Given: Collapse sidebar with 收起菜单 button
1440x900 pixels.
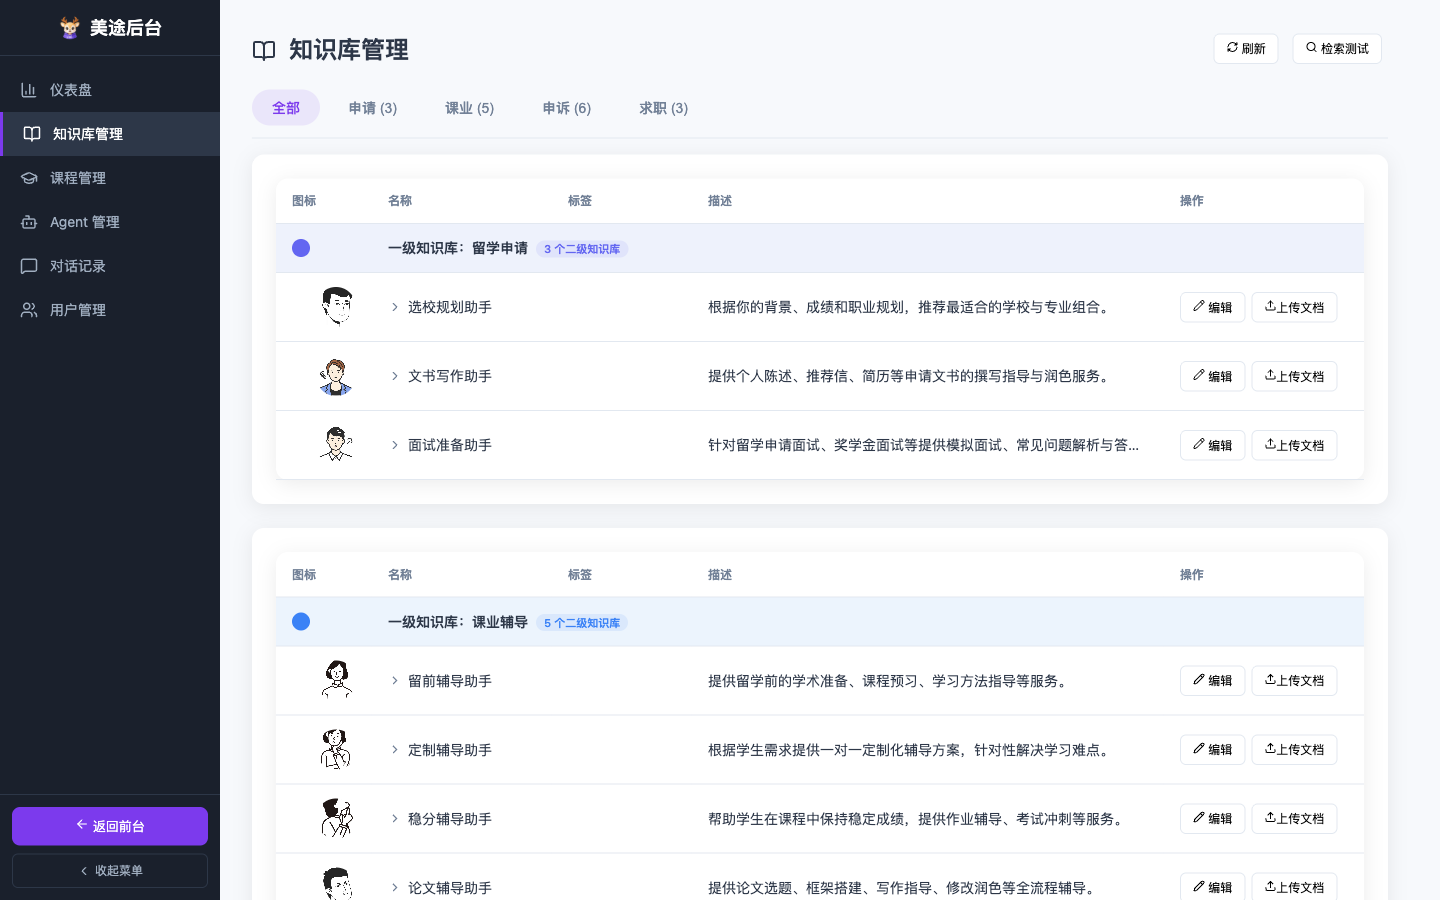Looking at the screenshot, I should click(x=110, y=871).
